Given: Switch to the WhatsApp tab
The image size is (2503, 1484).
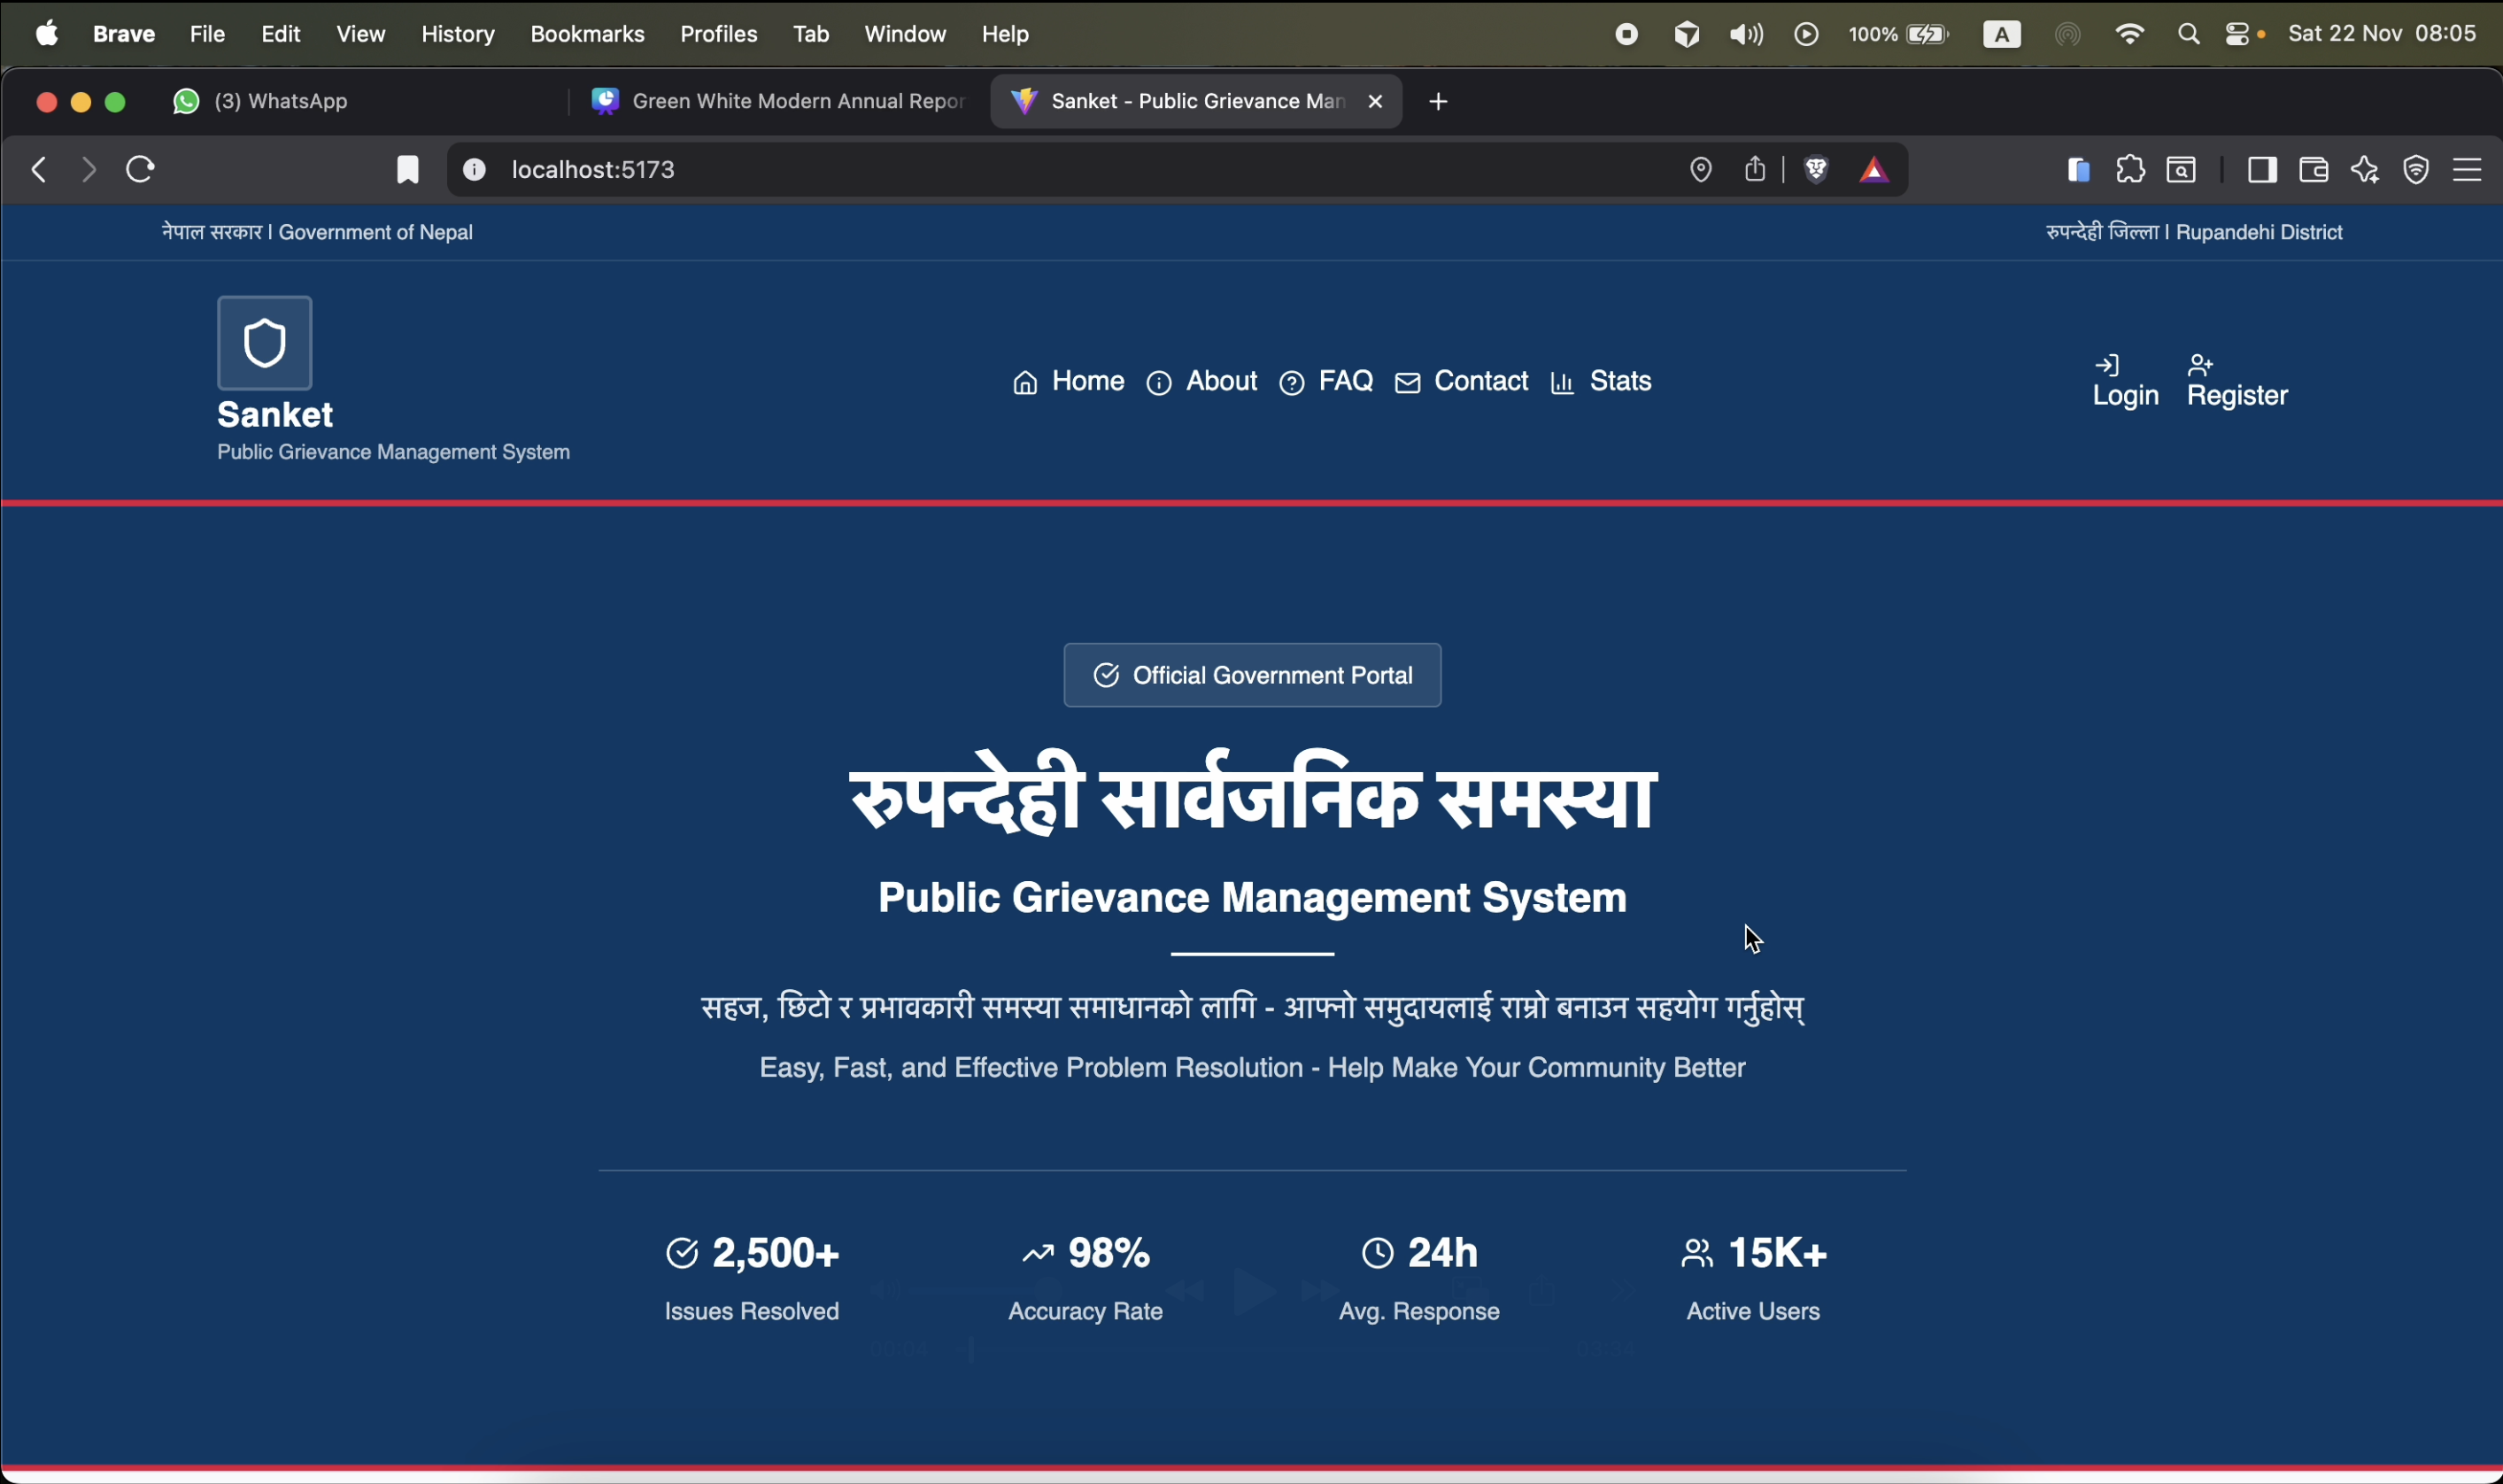Looking at the screenshot, I should point(280,102).
